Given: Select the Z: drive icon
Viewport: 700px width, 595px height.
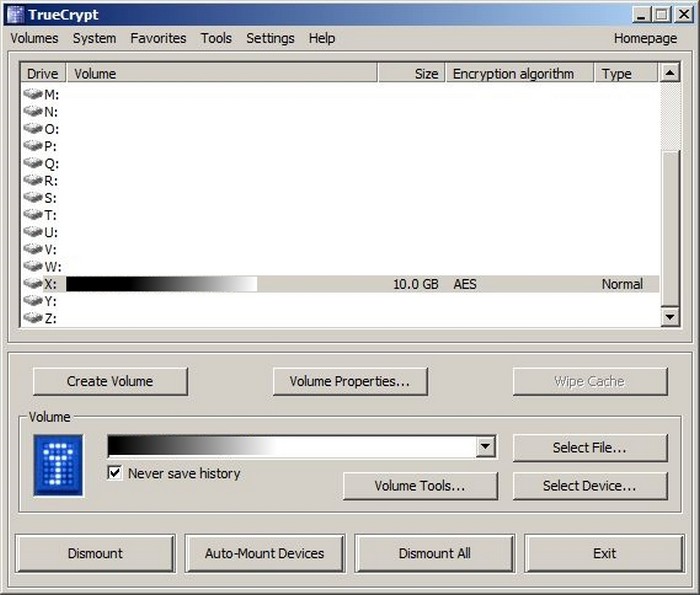Looking at the screenshot, I should pyautogui.click(x=33, y=318).
